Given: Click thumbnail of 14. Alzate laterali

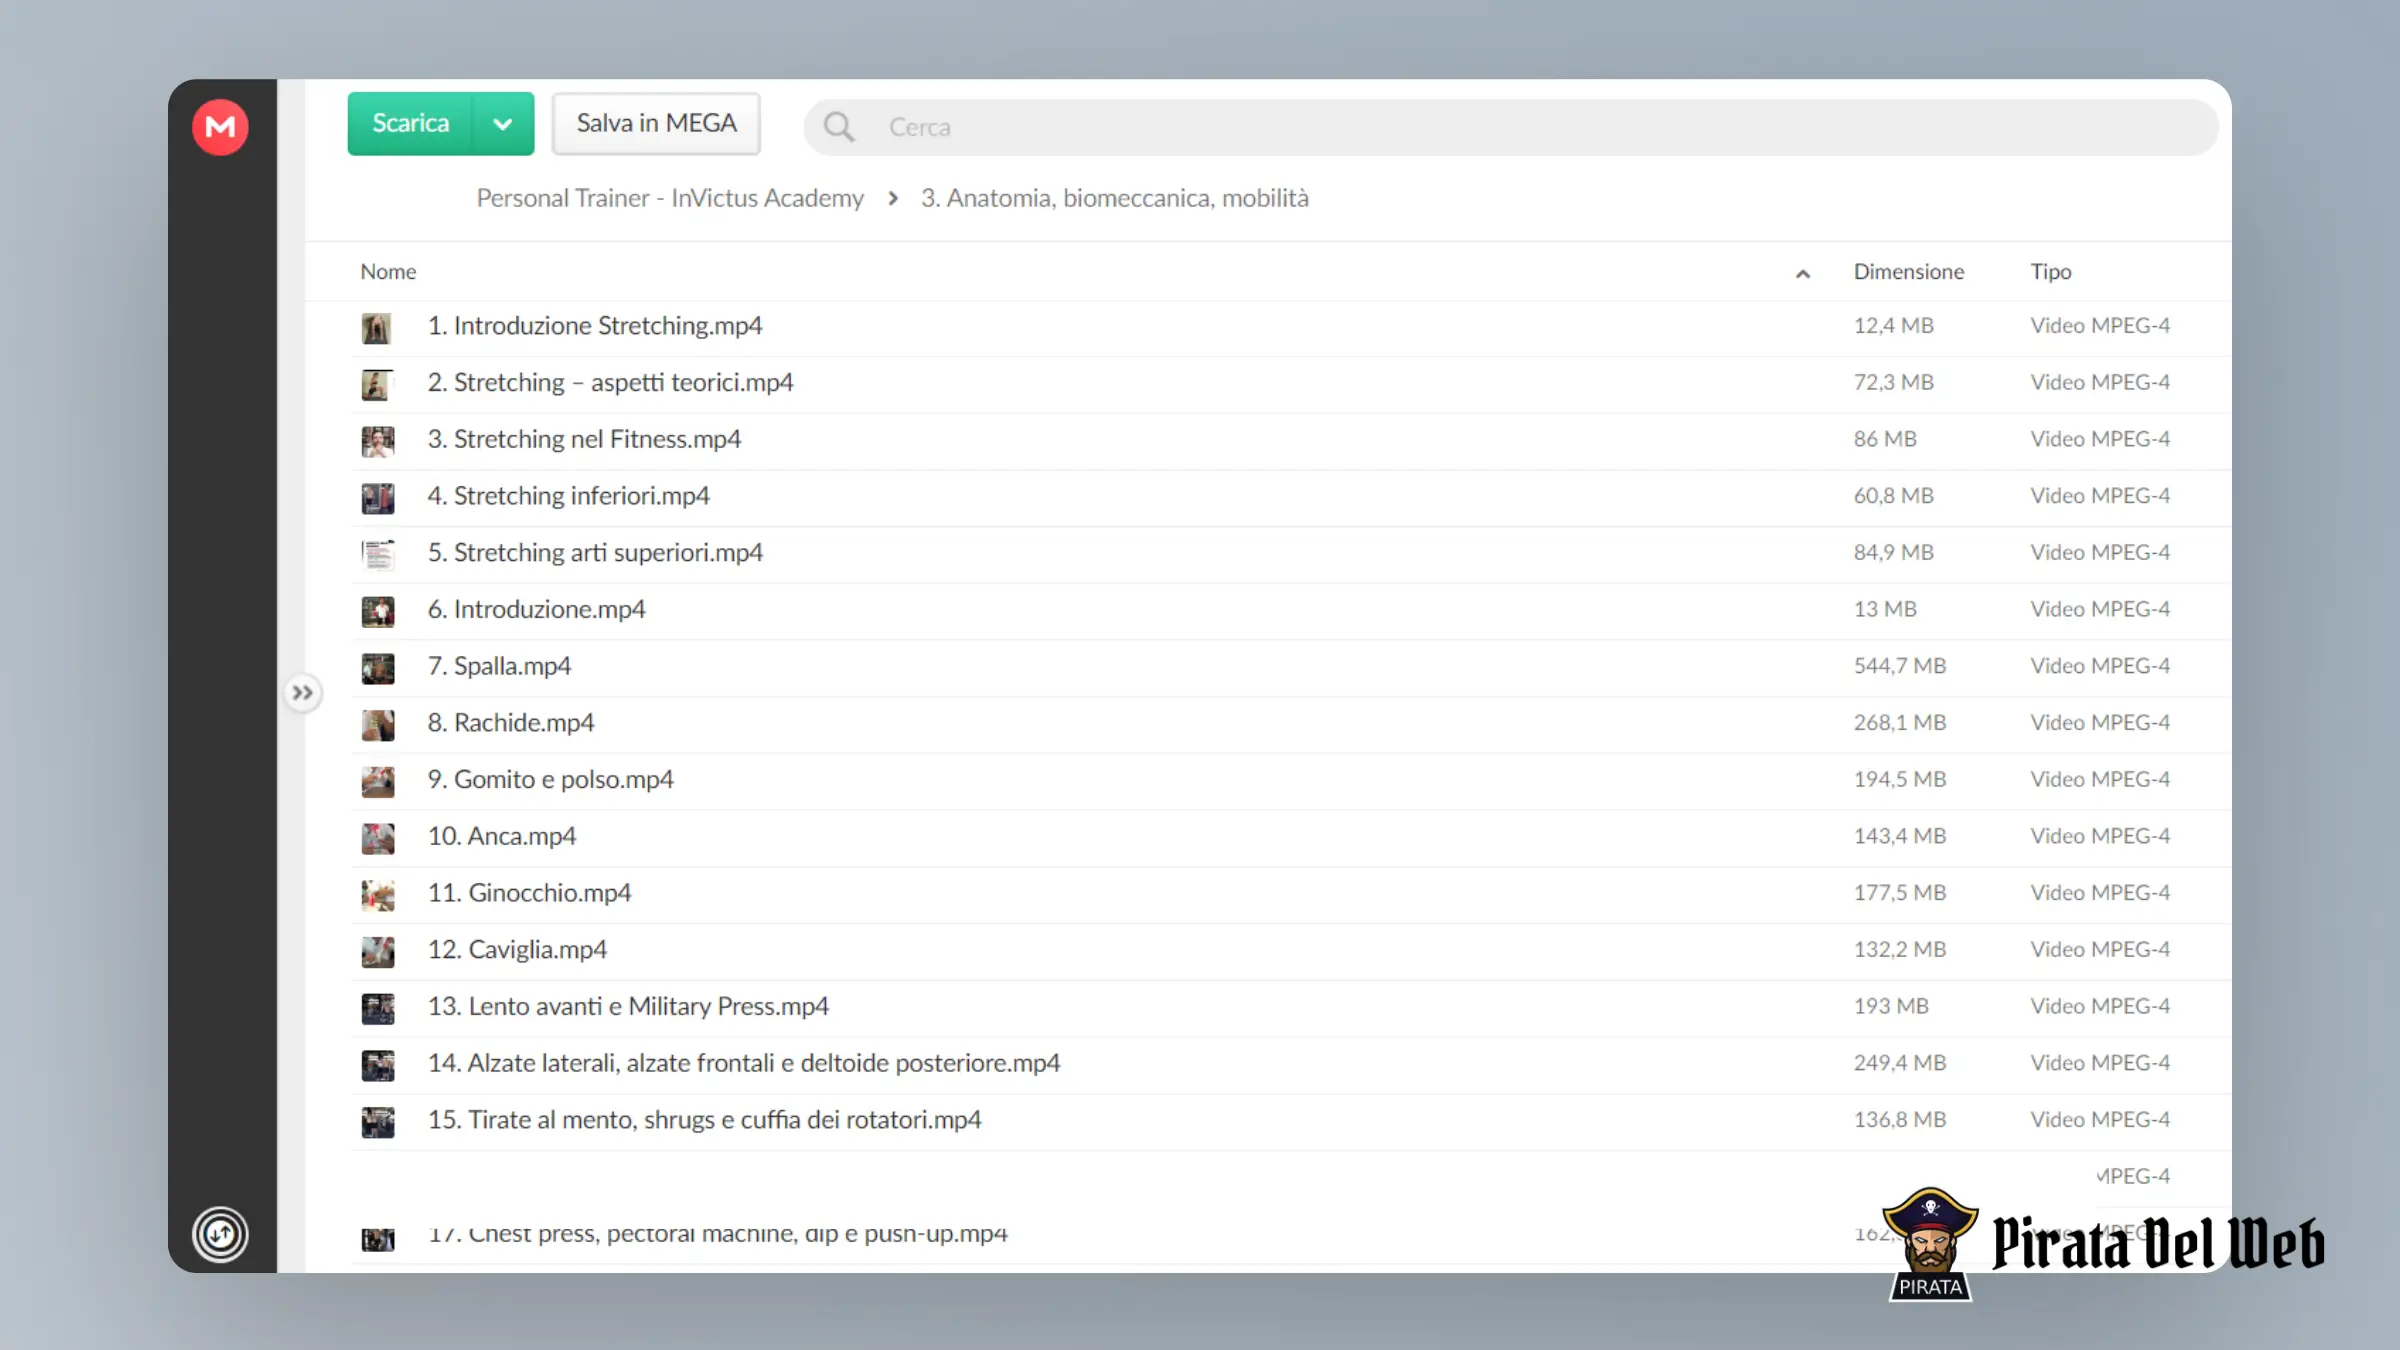Looking at the screenshot, I should [x=377, y=1065].
